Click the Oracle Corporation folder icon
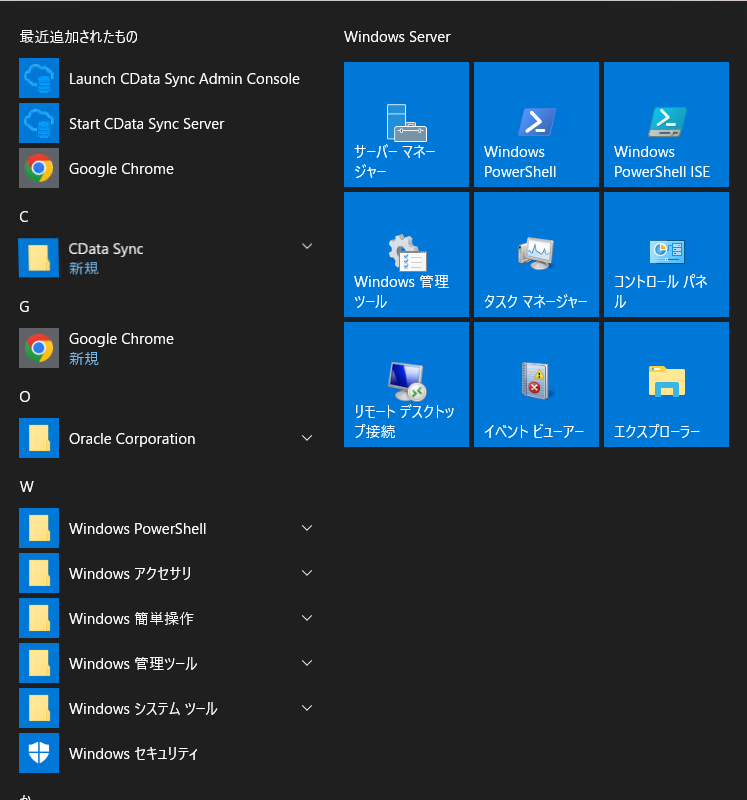 39,438
